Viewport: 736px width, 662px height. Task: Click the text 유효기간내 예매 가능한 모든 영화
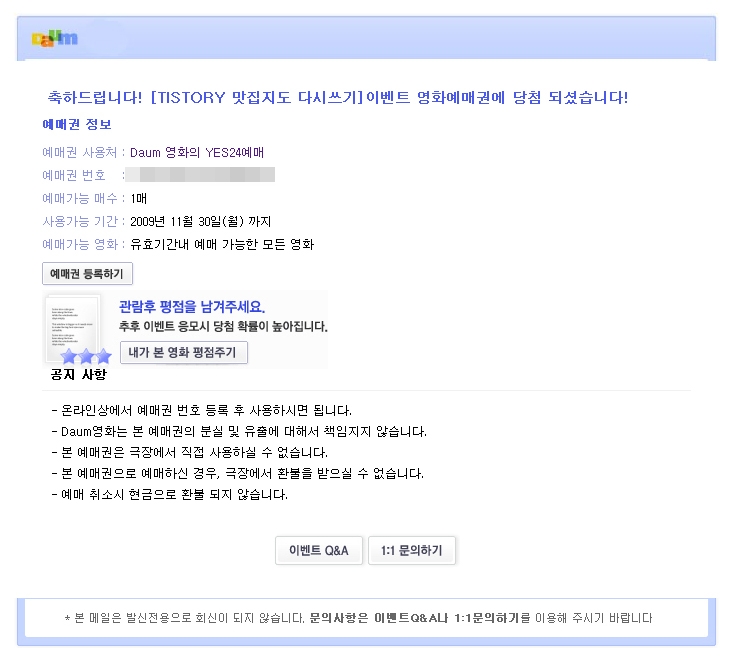(x=222, y=245)
